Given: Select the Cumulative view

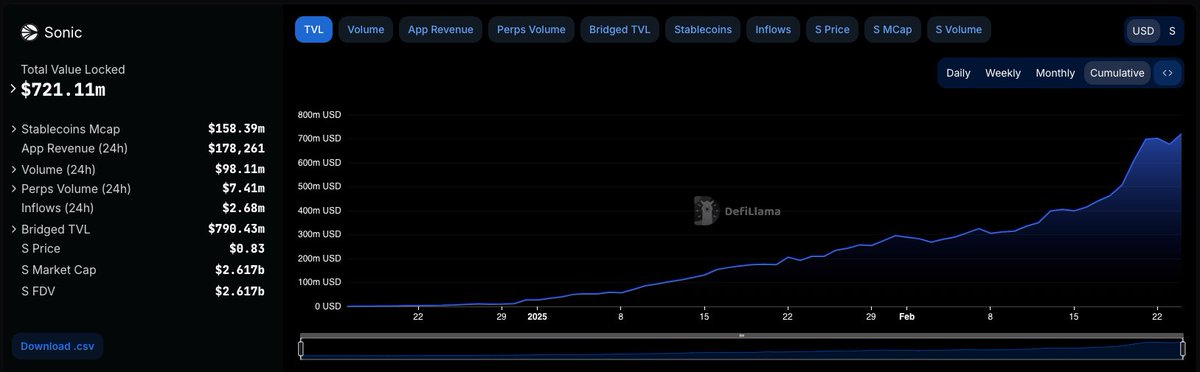Looking at the screenshot, I should (1117, 73).
